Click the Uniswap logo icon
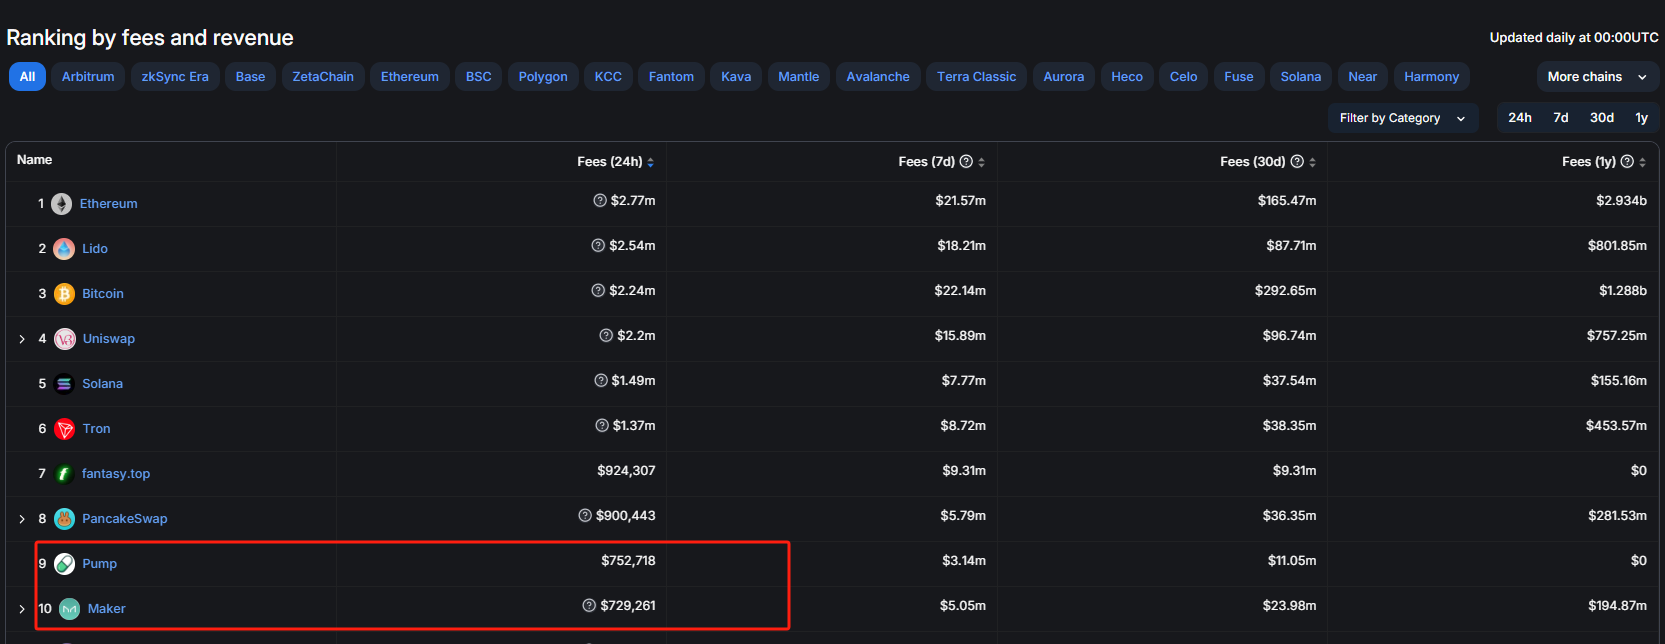This screenshot has height=644, width=1665. [x=65, y=339]
